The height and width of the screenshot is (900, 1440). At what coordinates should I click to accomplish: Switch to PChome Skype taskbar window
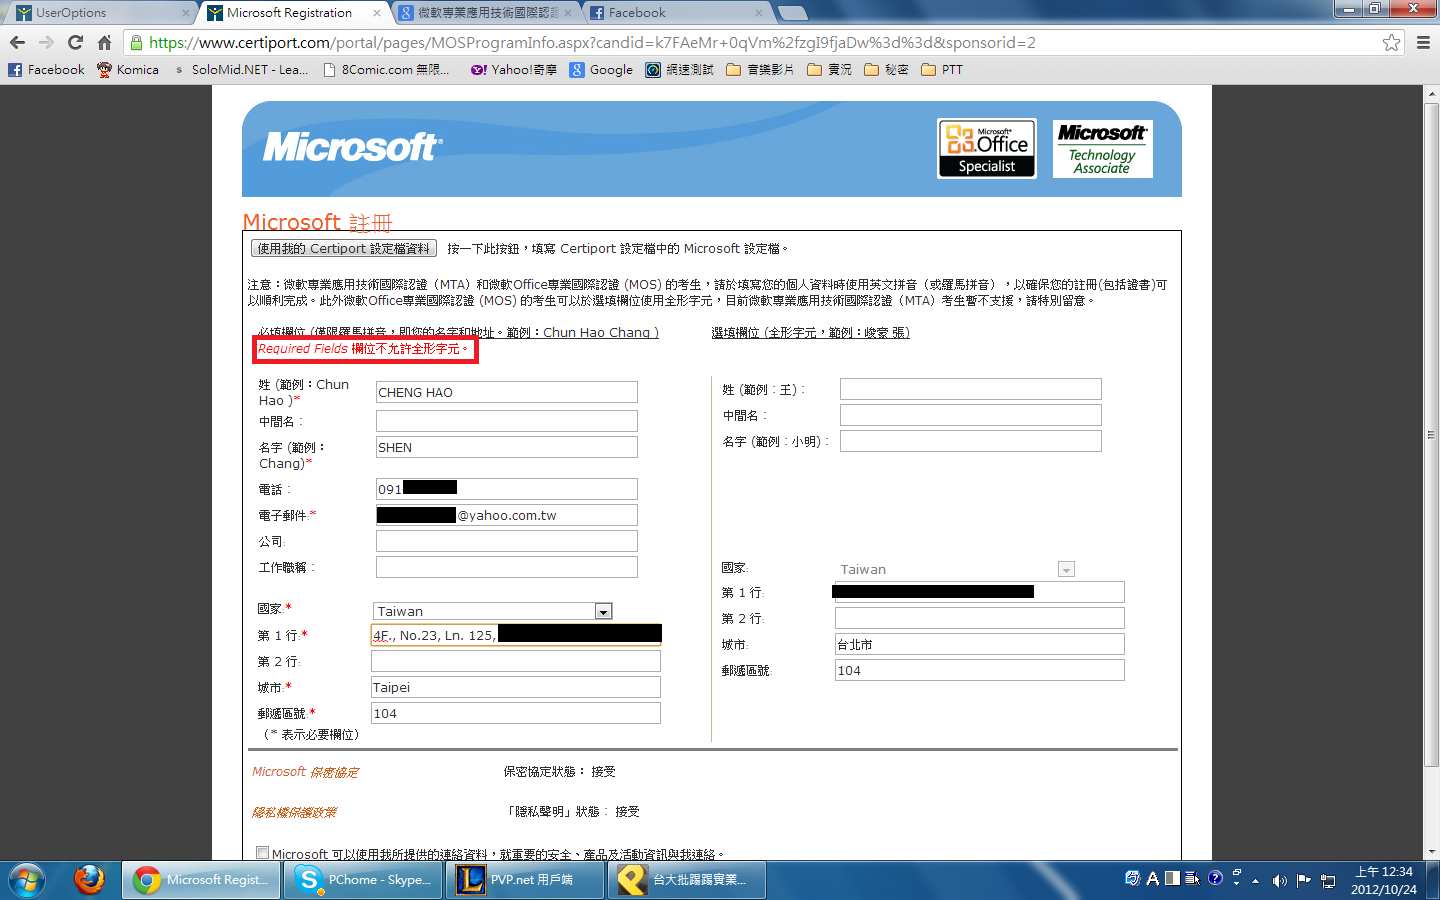pos(364,880)
